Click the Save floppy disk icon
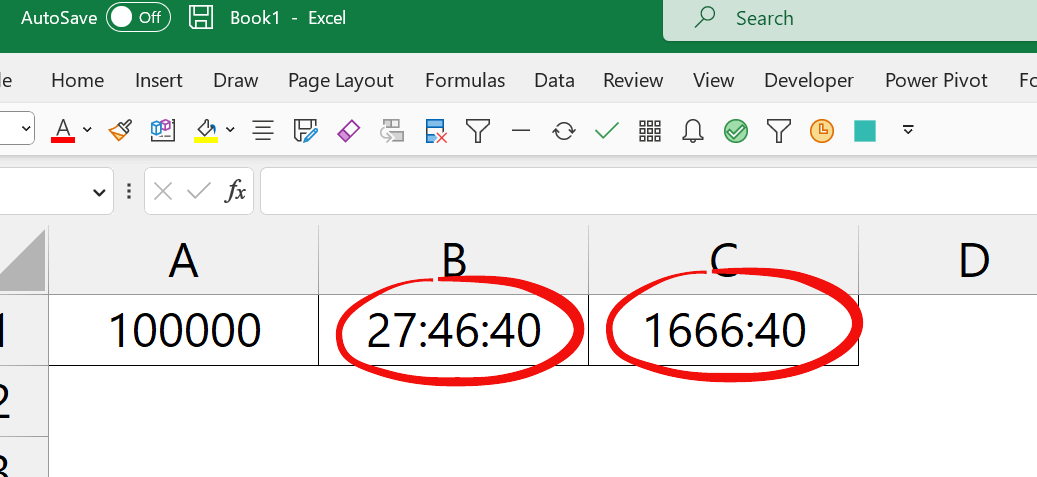This screenshot has width=1037, height=477. [201, 17]
